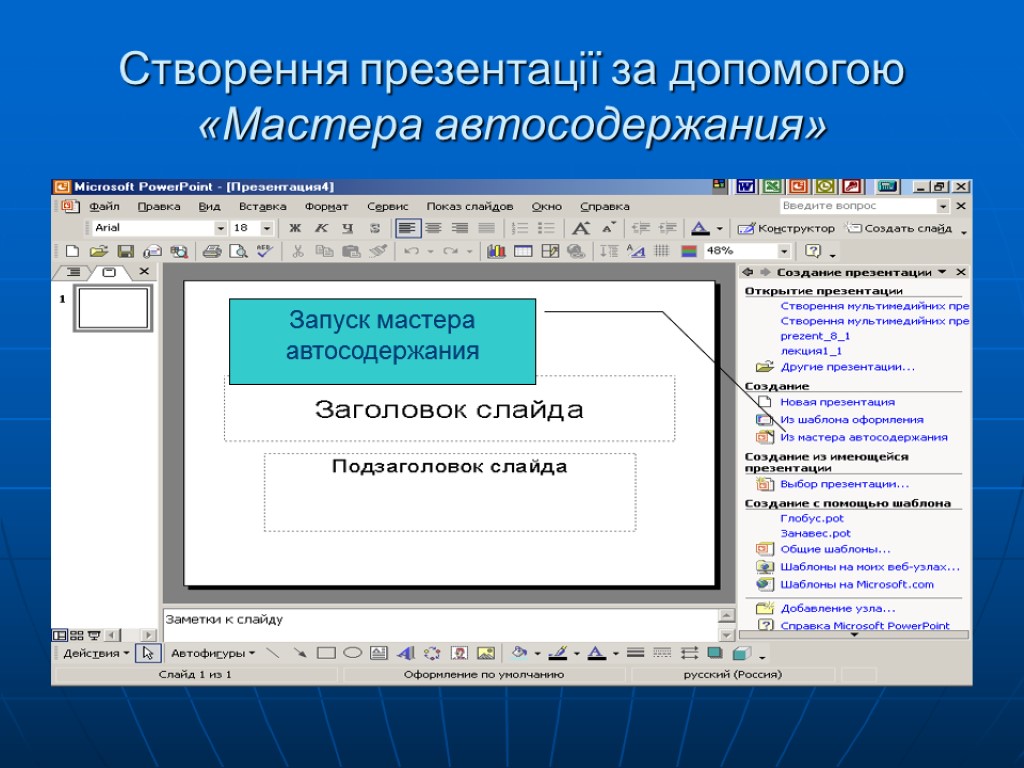This screenshot has height=768, width=1024.
Task: Run the spelling check icon
Action: pos(264,251)
